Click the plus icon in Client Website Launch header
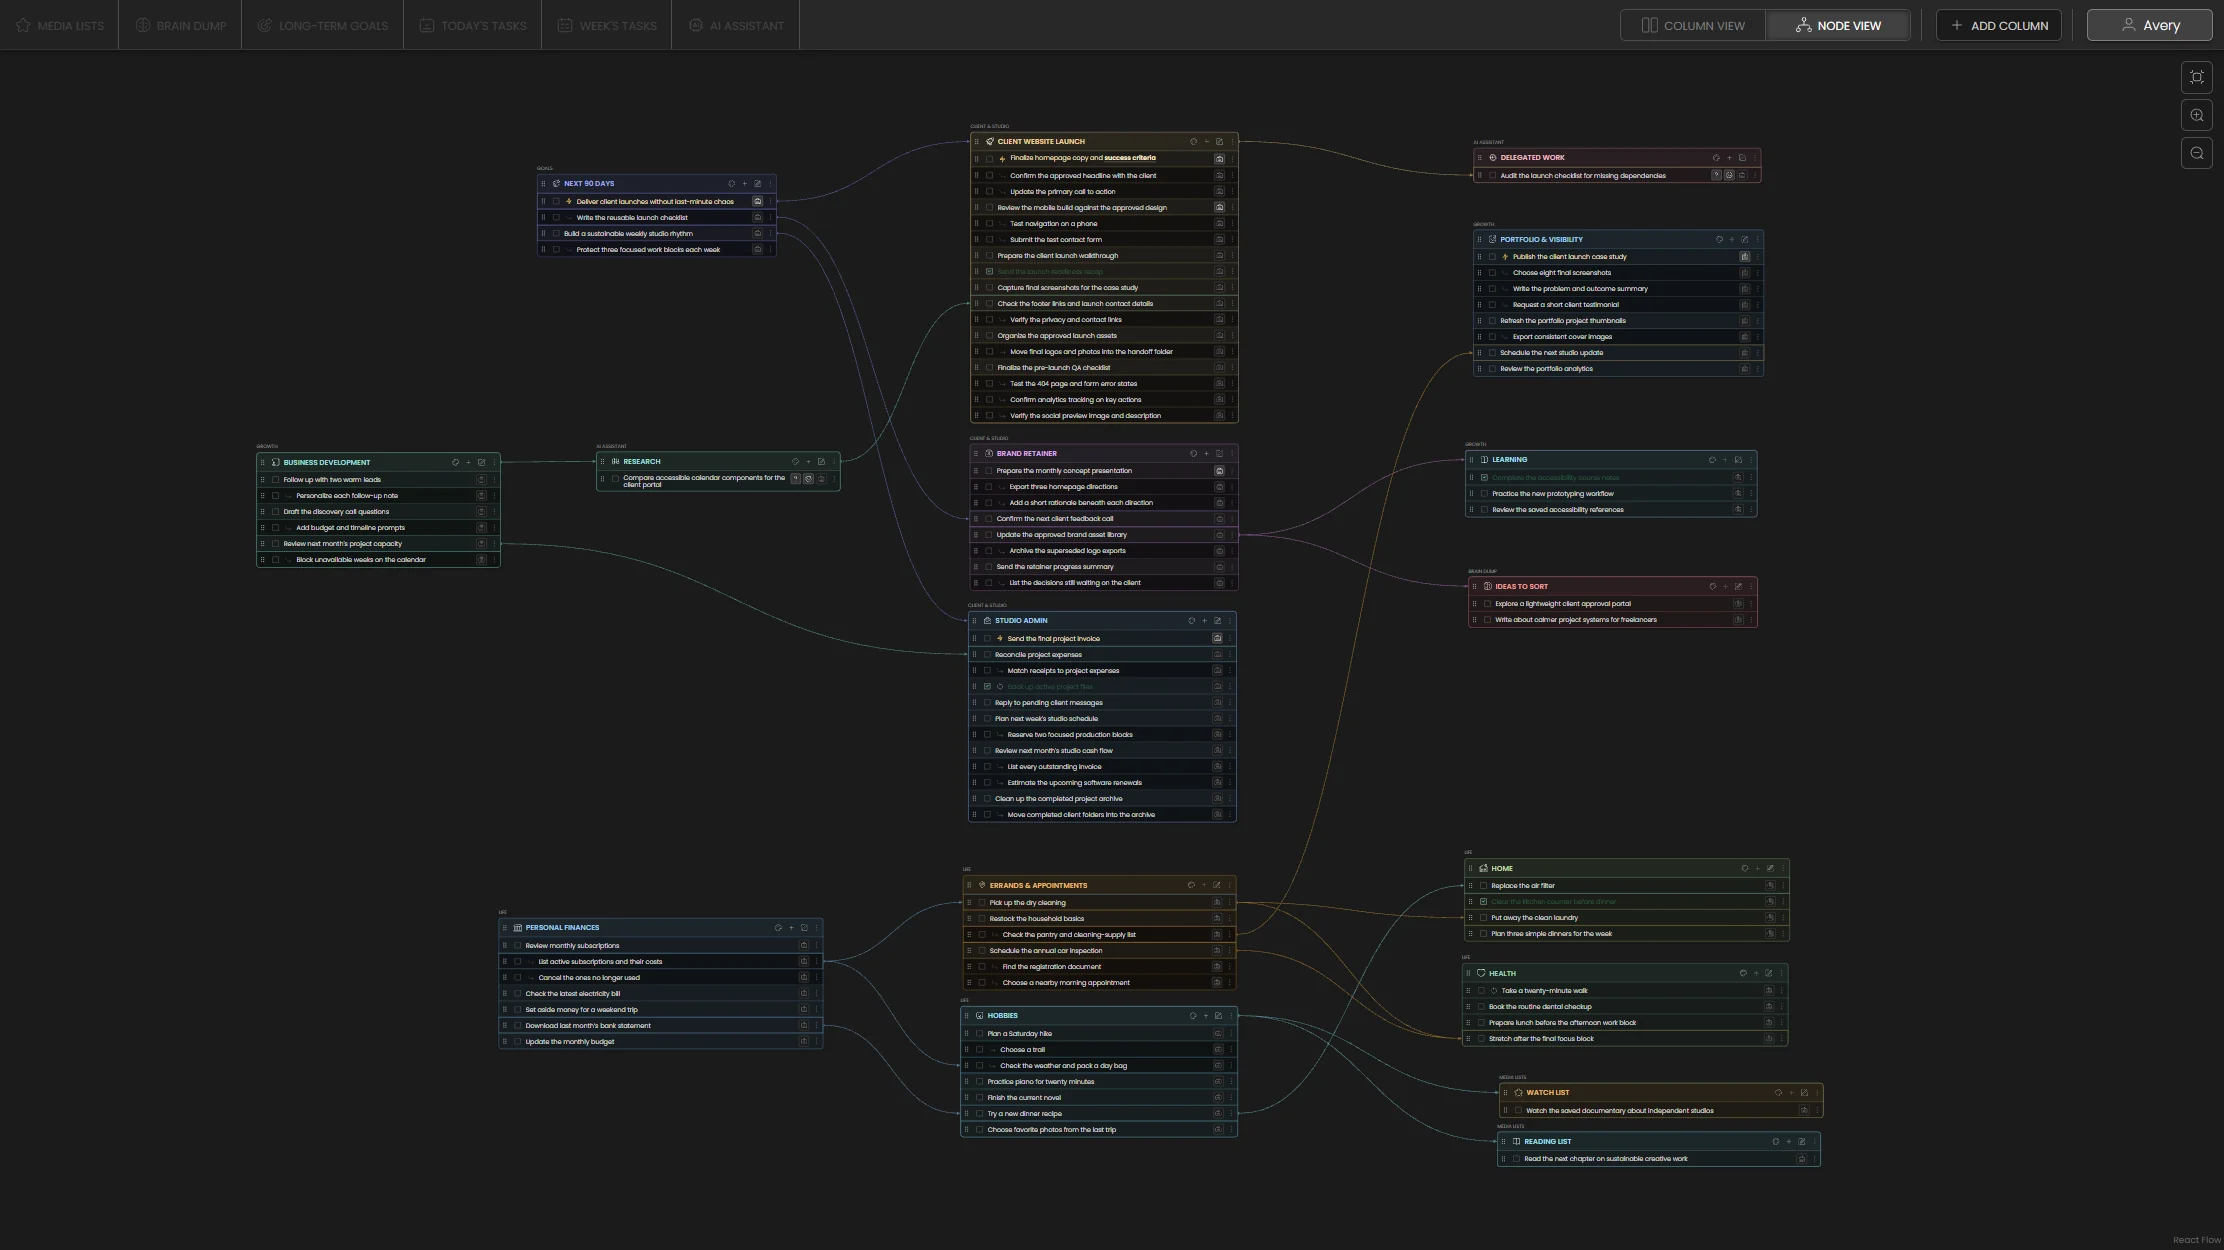 (1206, 142)
